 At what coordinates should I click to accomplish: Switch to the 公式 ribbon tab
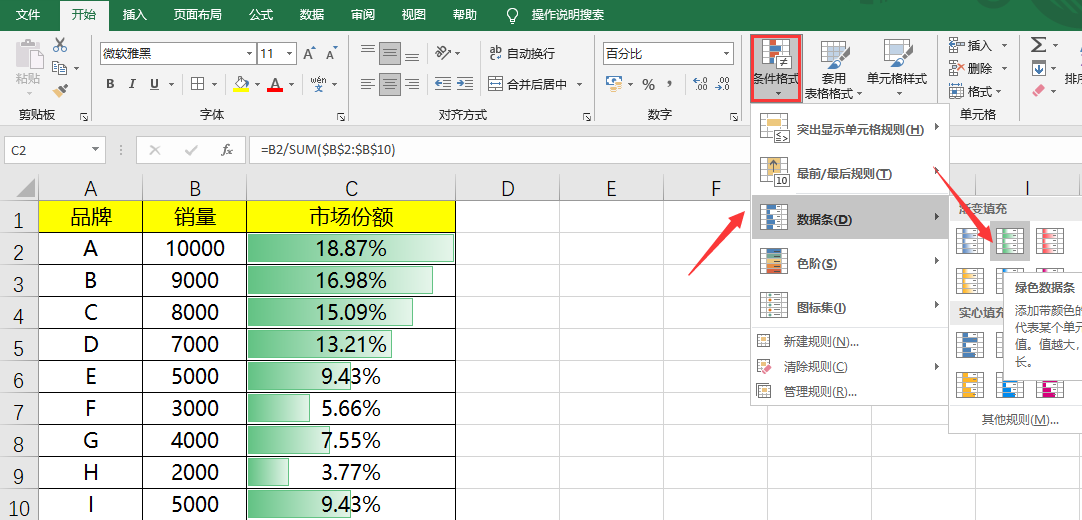point(262,14)
